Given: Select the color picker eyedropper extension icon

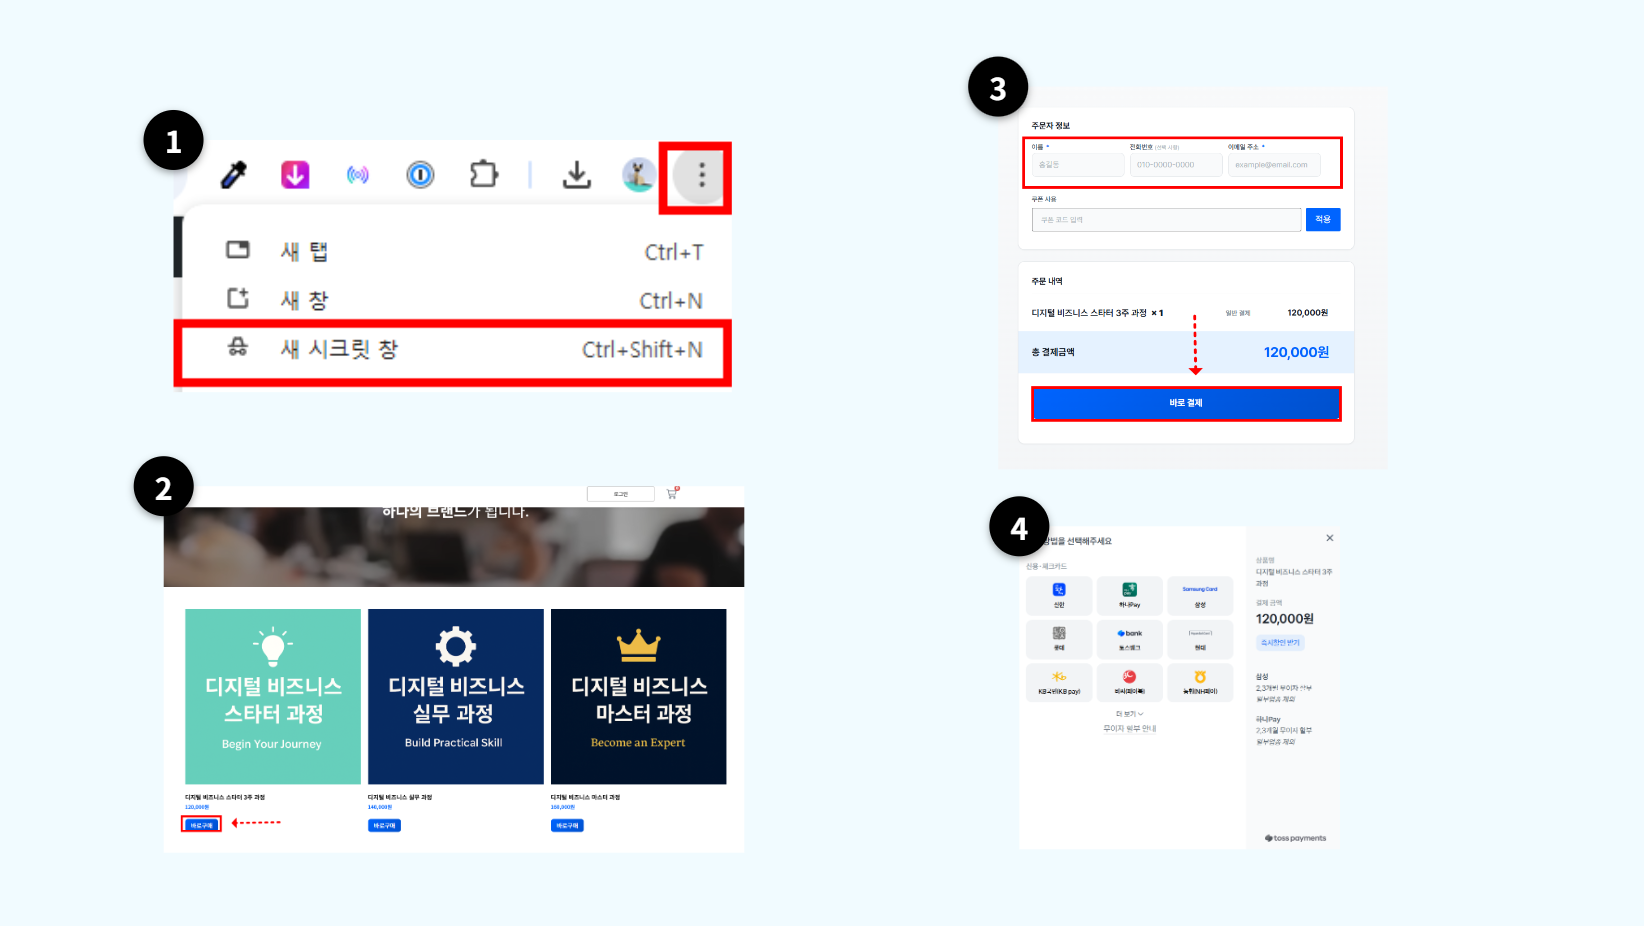Looking at the screenshot, I should pos(232,175).
